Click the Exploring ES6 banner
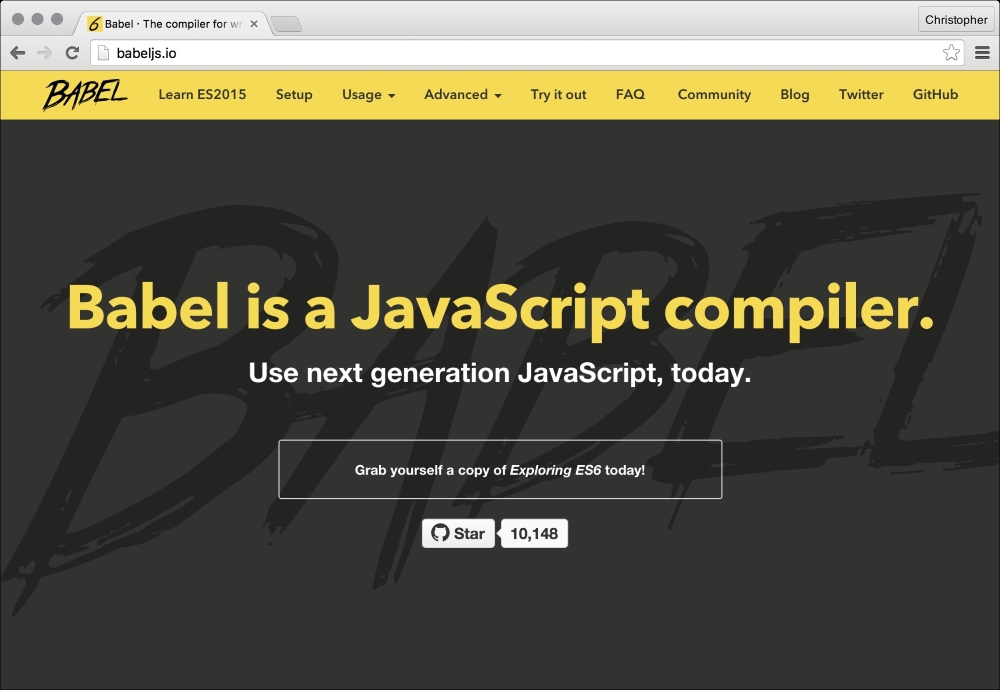This screenshot has width=1000, height=690. [500, 470]
